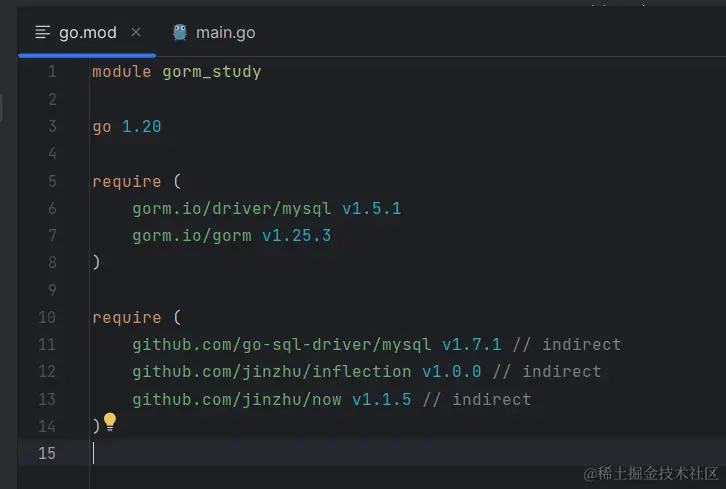726x489 pixels.
Task: Click the closing parenthesis on line 8
Action: [x=96, y=263]
